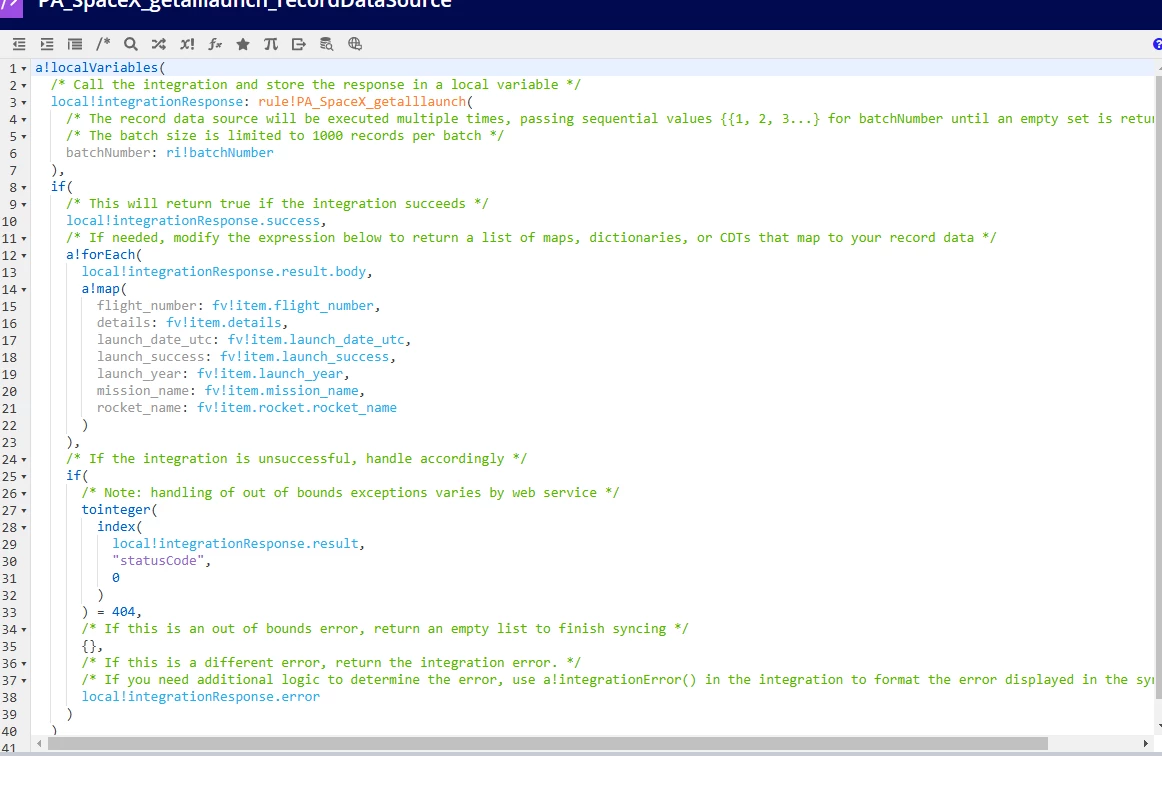
Task: Open search with the magnifier icon
Action: click(x=130, y=44)
